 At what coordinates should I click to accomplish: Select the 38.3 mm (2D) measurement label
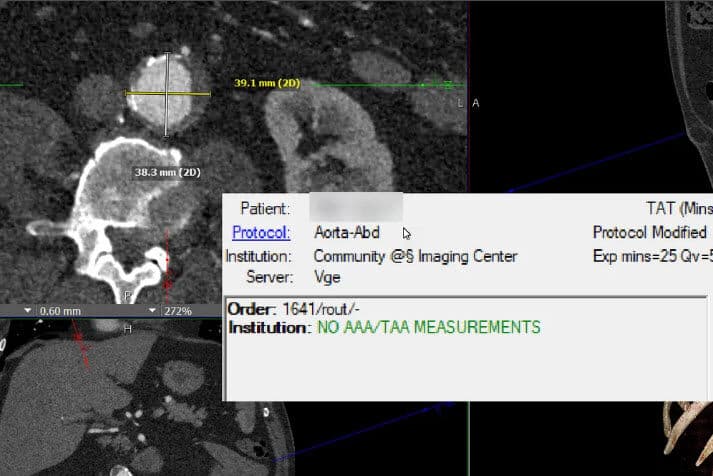pos(167,172)
